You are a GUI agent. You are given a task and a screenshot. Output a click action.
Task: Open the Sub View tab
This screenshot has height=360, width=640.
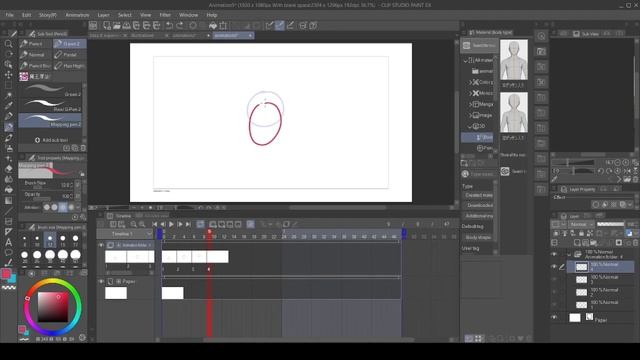586,34
